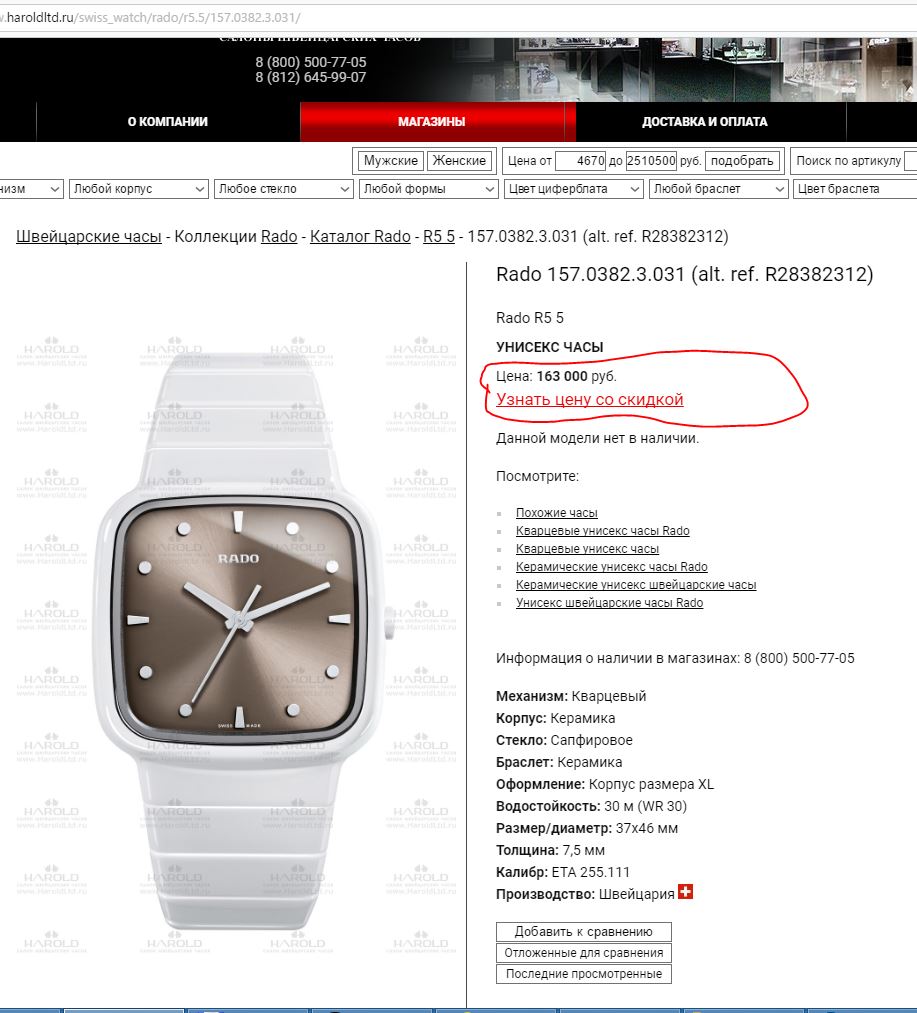Viewport: 917px width, 1013px height.
Task: Follow the Узнать цену со скидкой link
Action: tap(589, 399)
